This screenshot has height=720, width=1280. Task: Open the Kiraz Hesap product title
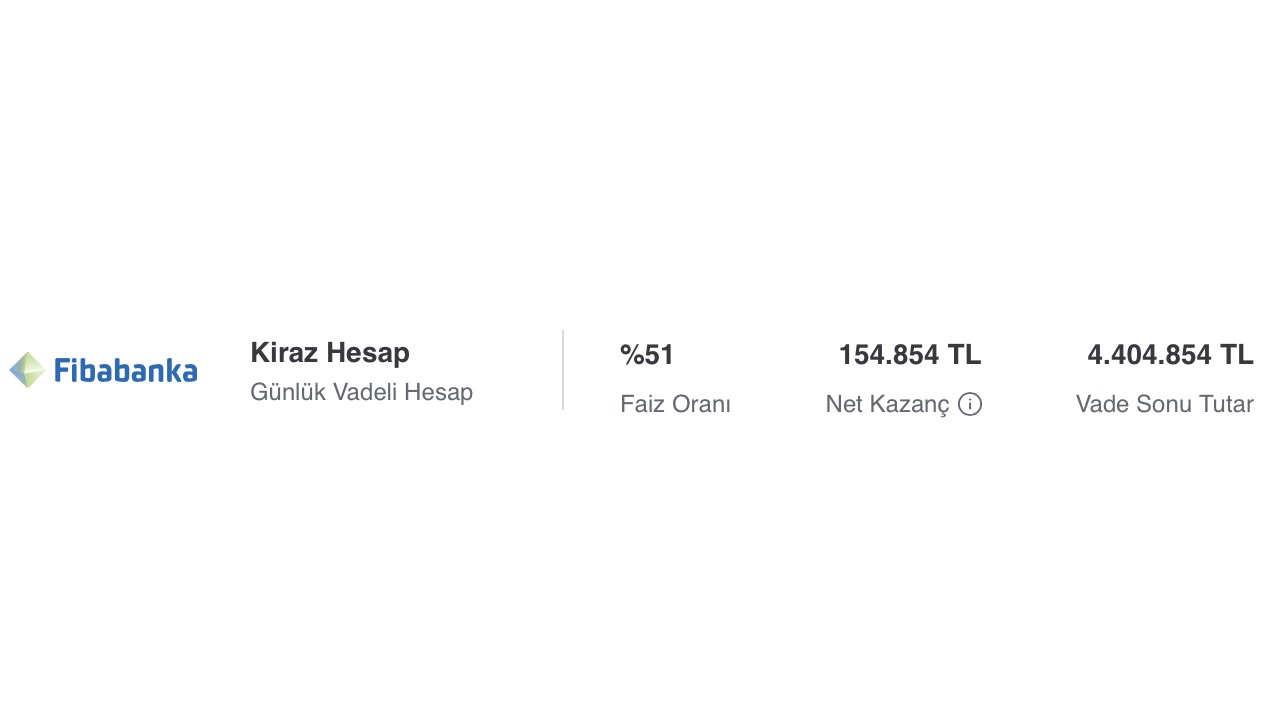[330, 353]
